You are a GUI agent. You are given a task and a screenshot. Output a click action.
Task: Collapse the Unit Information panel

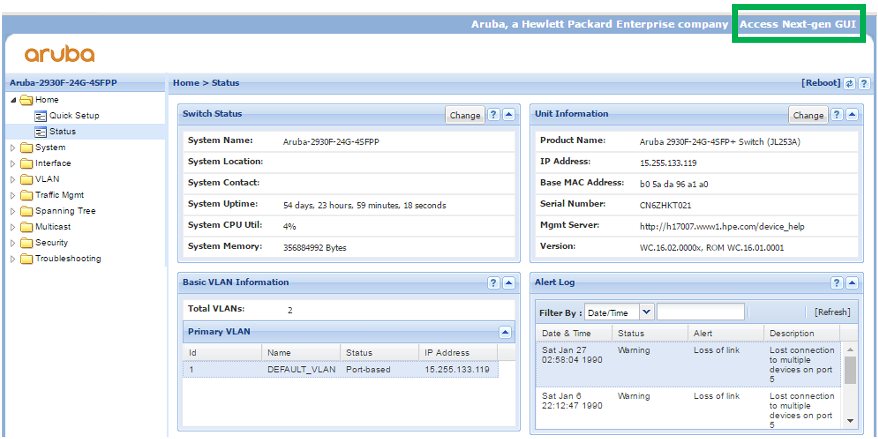852,114
